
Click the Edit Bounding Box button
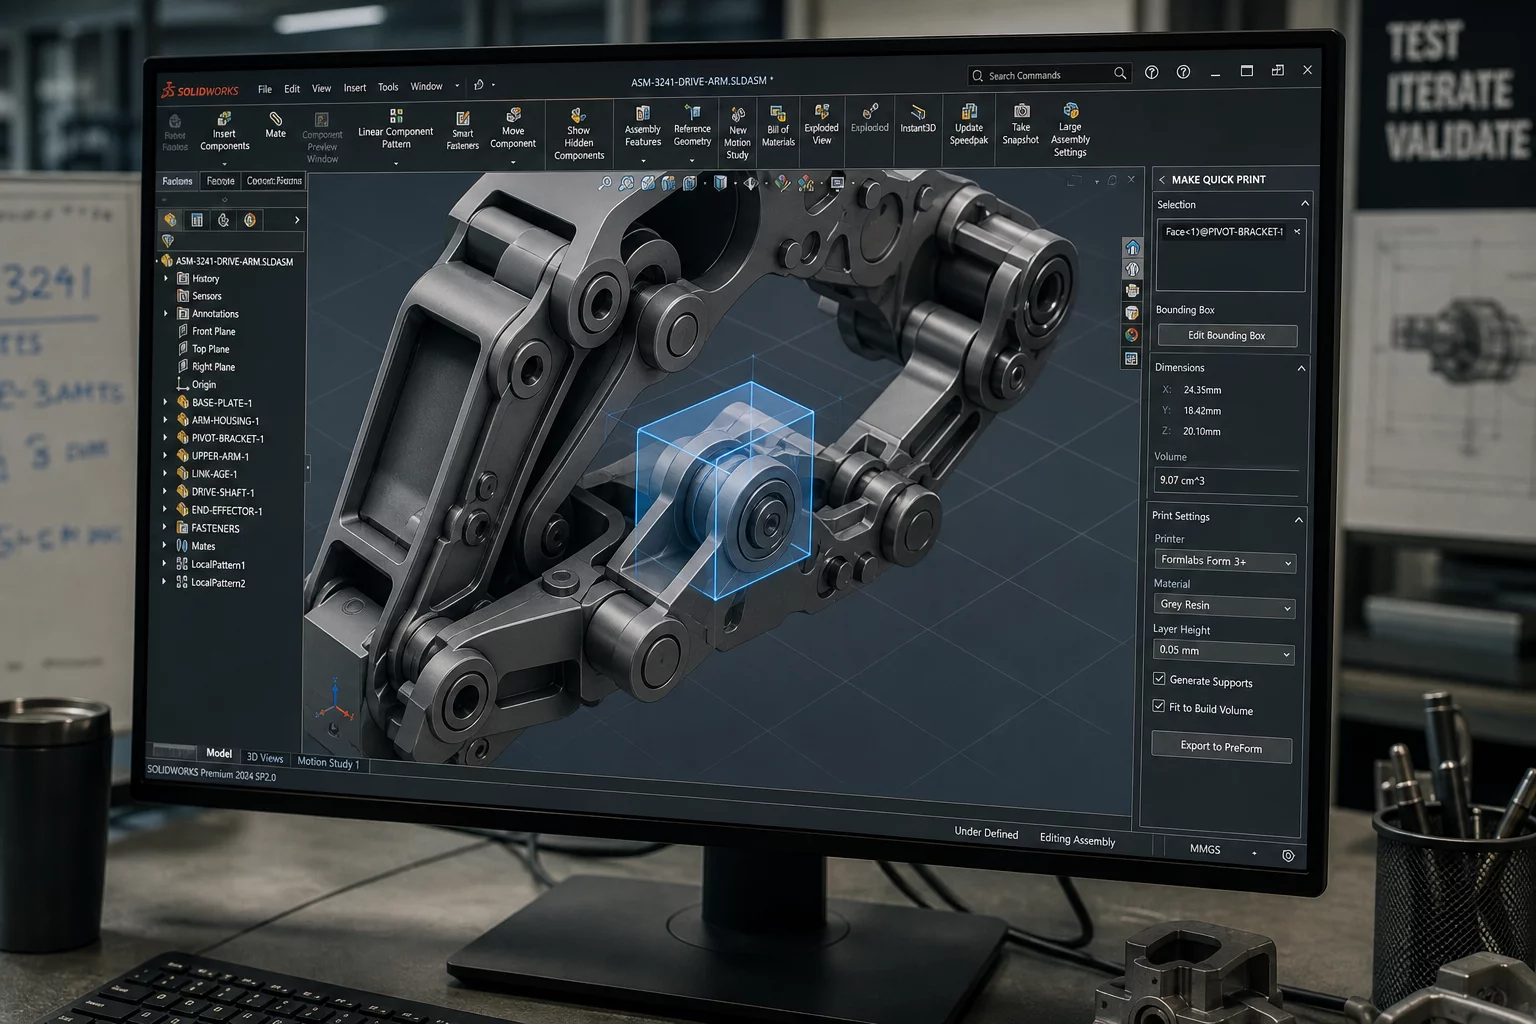coord(1227,336)
